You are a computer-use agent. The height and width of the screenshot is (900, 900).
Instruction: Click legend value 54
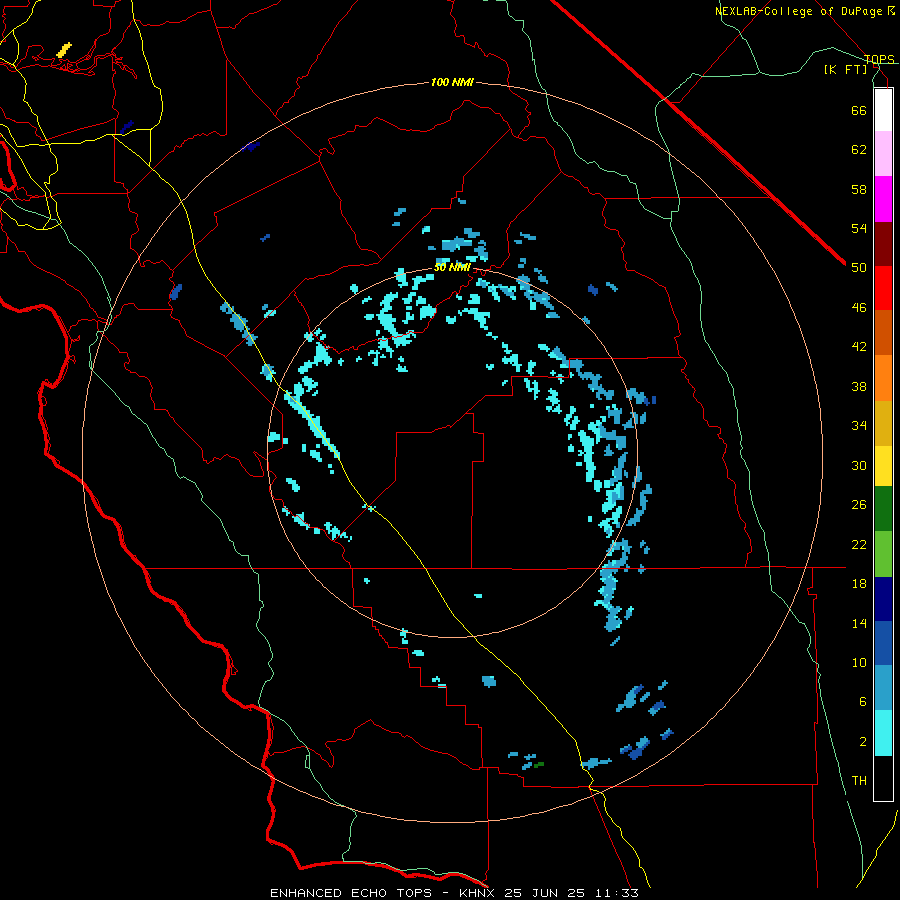tap(859, 228)
